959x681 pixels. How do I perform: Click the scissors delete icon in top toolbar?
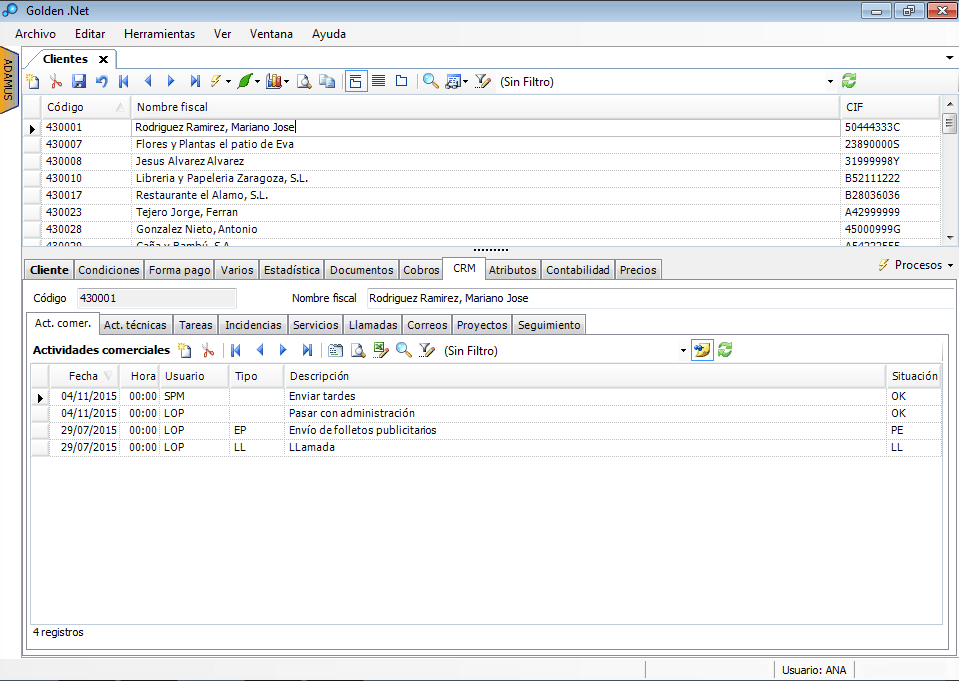[56, 82]
